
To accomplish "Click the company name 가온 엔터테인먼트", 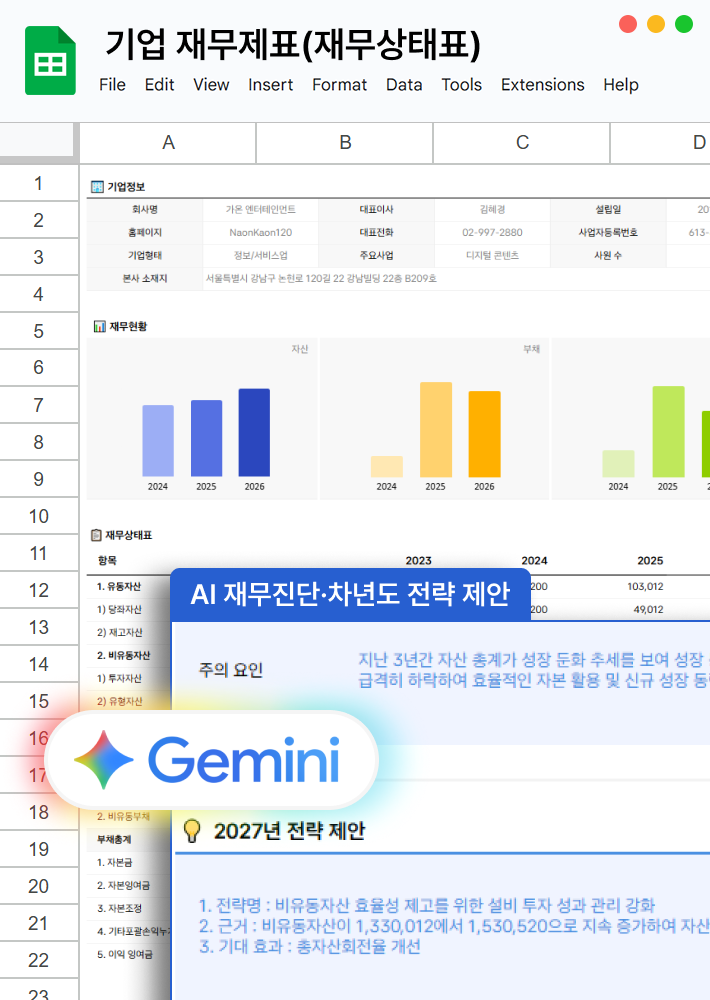I will click(x=260, y=209).
